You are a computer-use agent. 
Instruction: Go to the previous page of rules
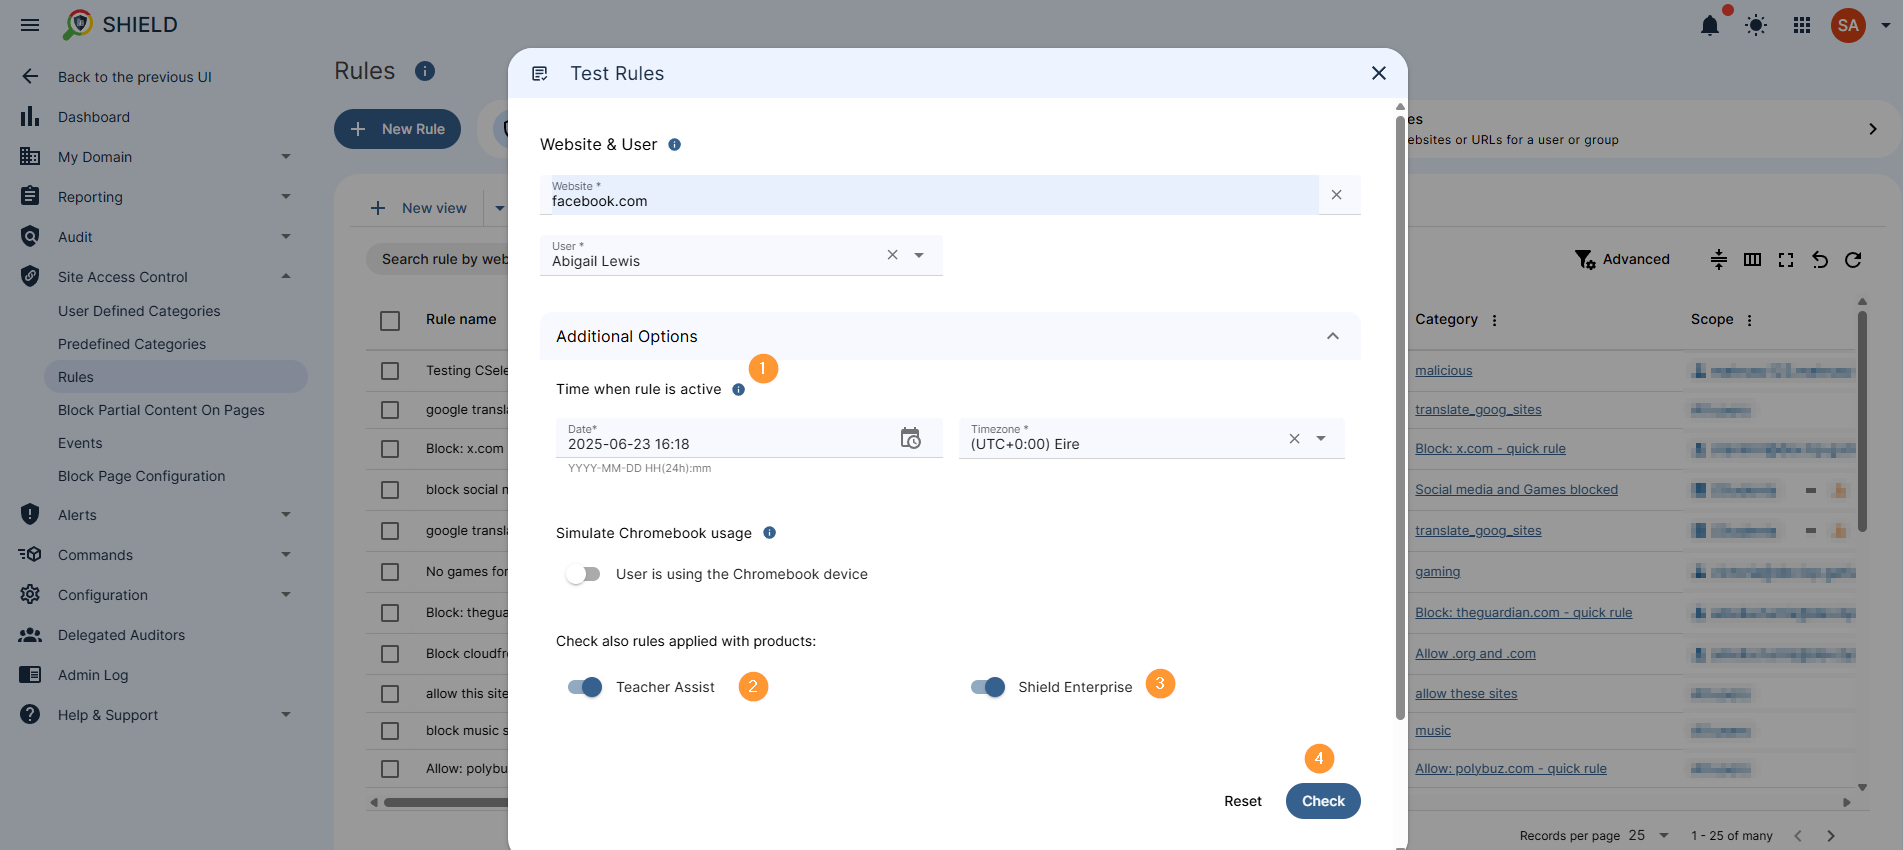pyautogui.click(x=1798, y=835)
